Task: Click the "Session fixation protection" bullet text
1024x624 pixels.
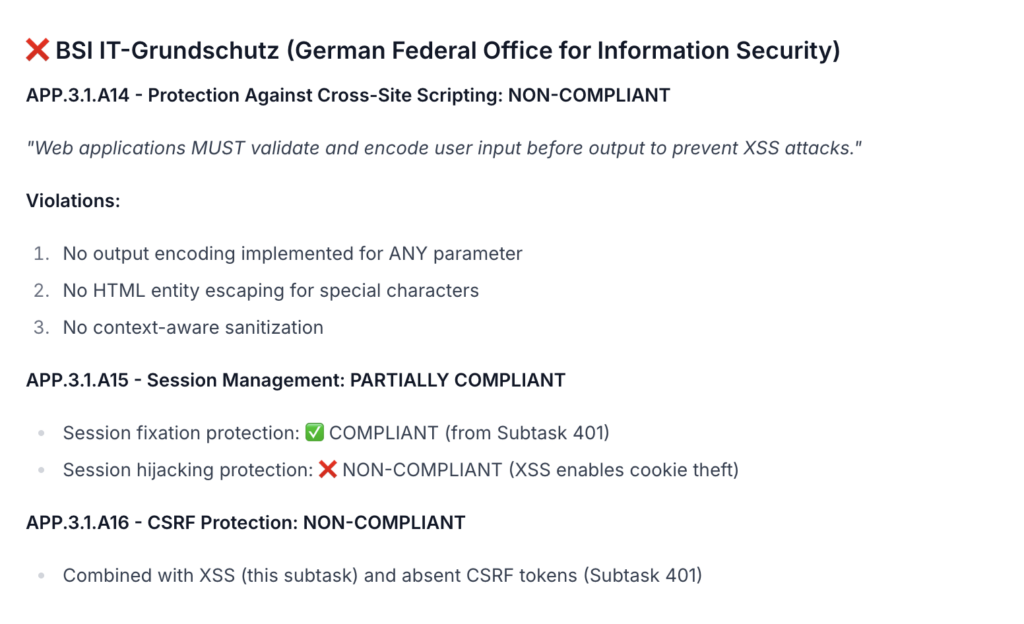Action: click(181, 433)
